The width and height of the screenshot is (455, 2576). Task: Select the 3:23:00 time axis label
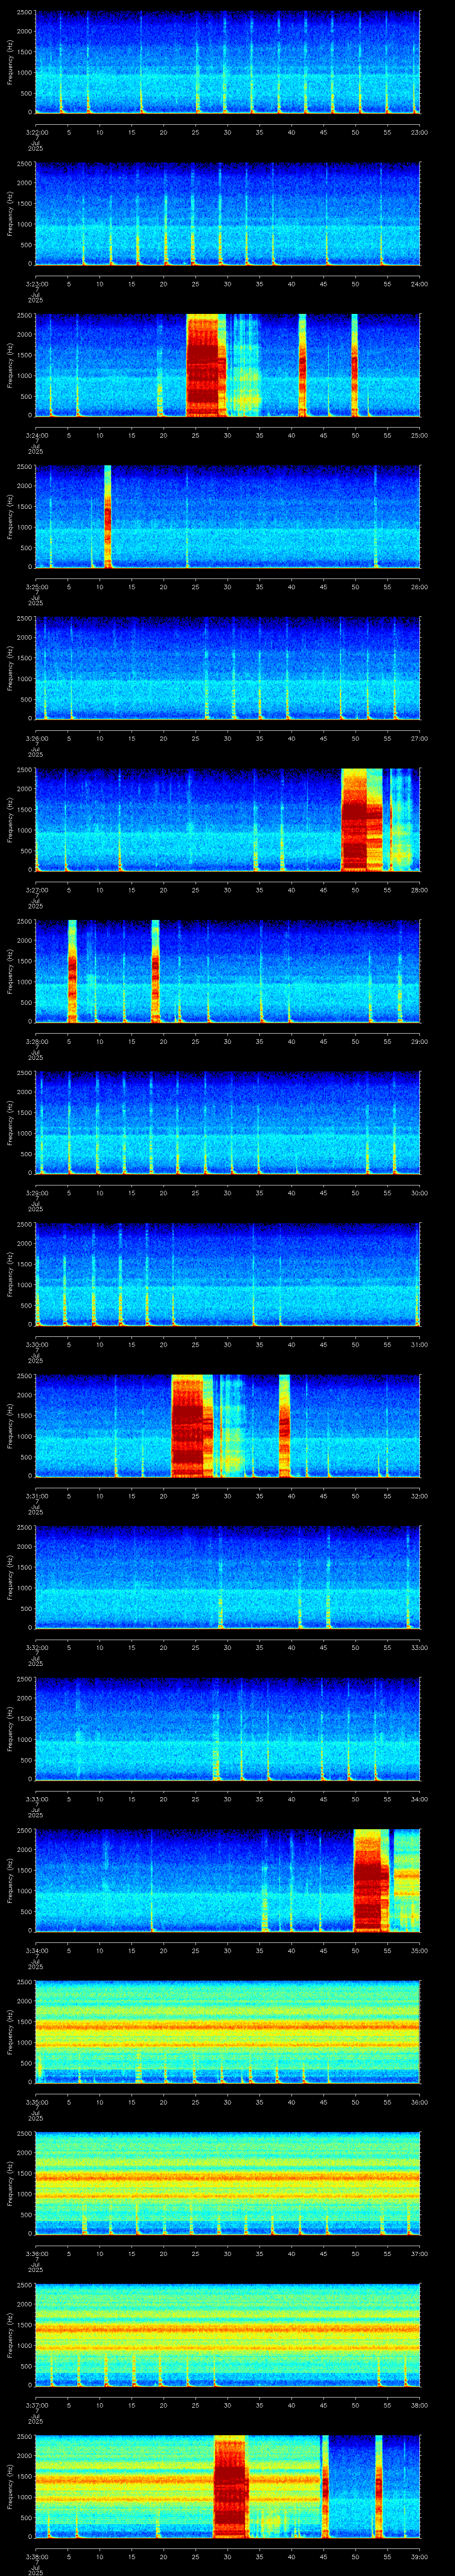pos(36,284)
